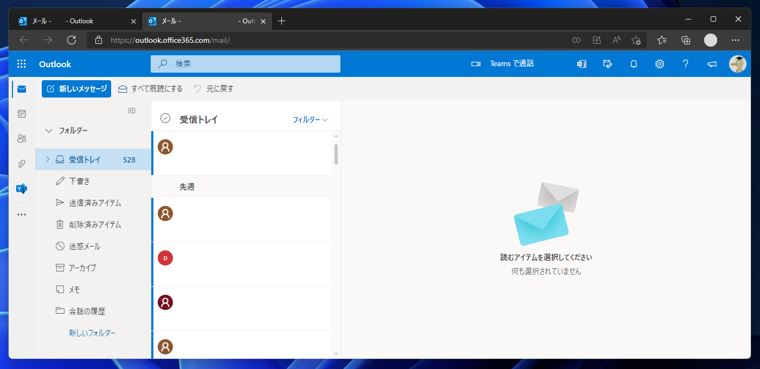Toggle select-all circle beside Inbox heading
The height and width of the screenshot is (369, 760).
click(x=165, y=118)
